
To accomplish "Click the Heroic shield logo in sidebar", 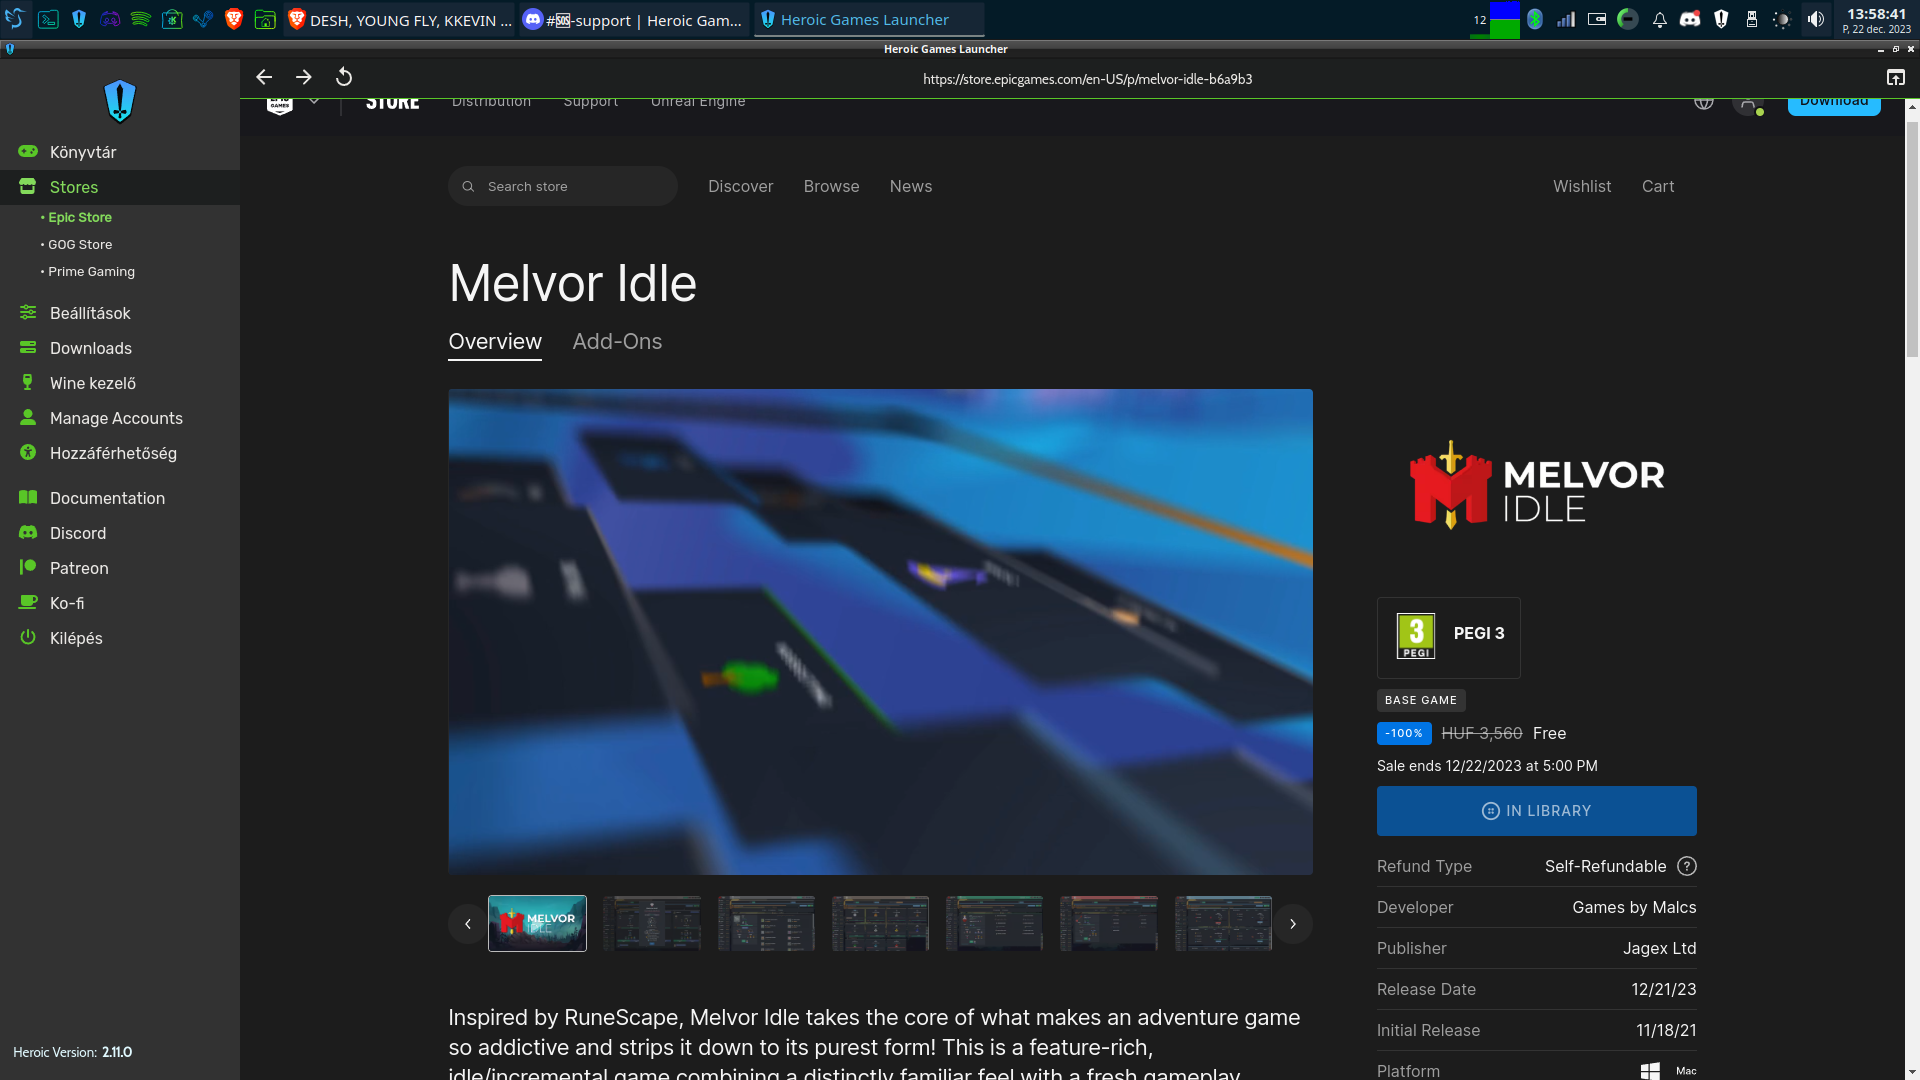I will point(120,101).
